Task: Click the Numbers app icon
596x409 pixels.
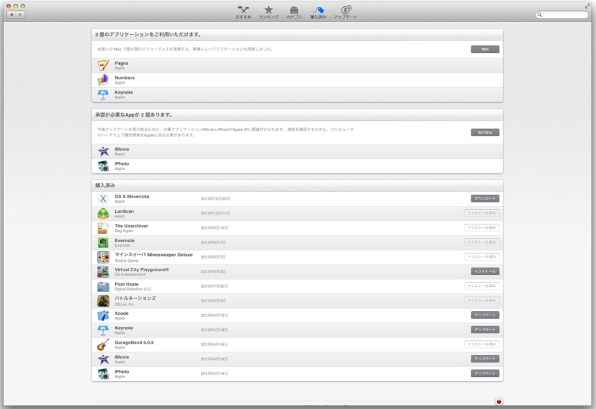Action: (103, 80)
